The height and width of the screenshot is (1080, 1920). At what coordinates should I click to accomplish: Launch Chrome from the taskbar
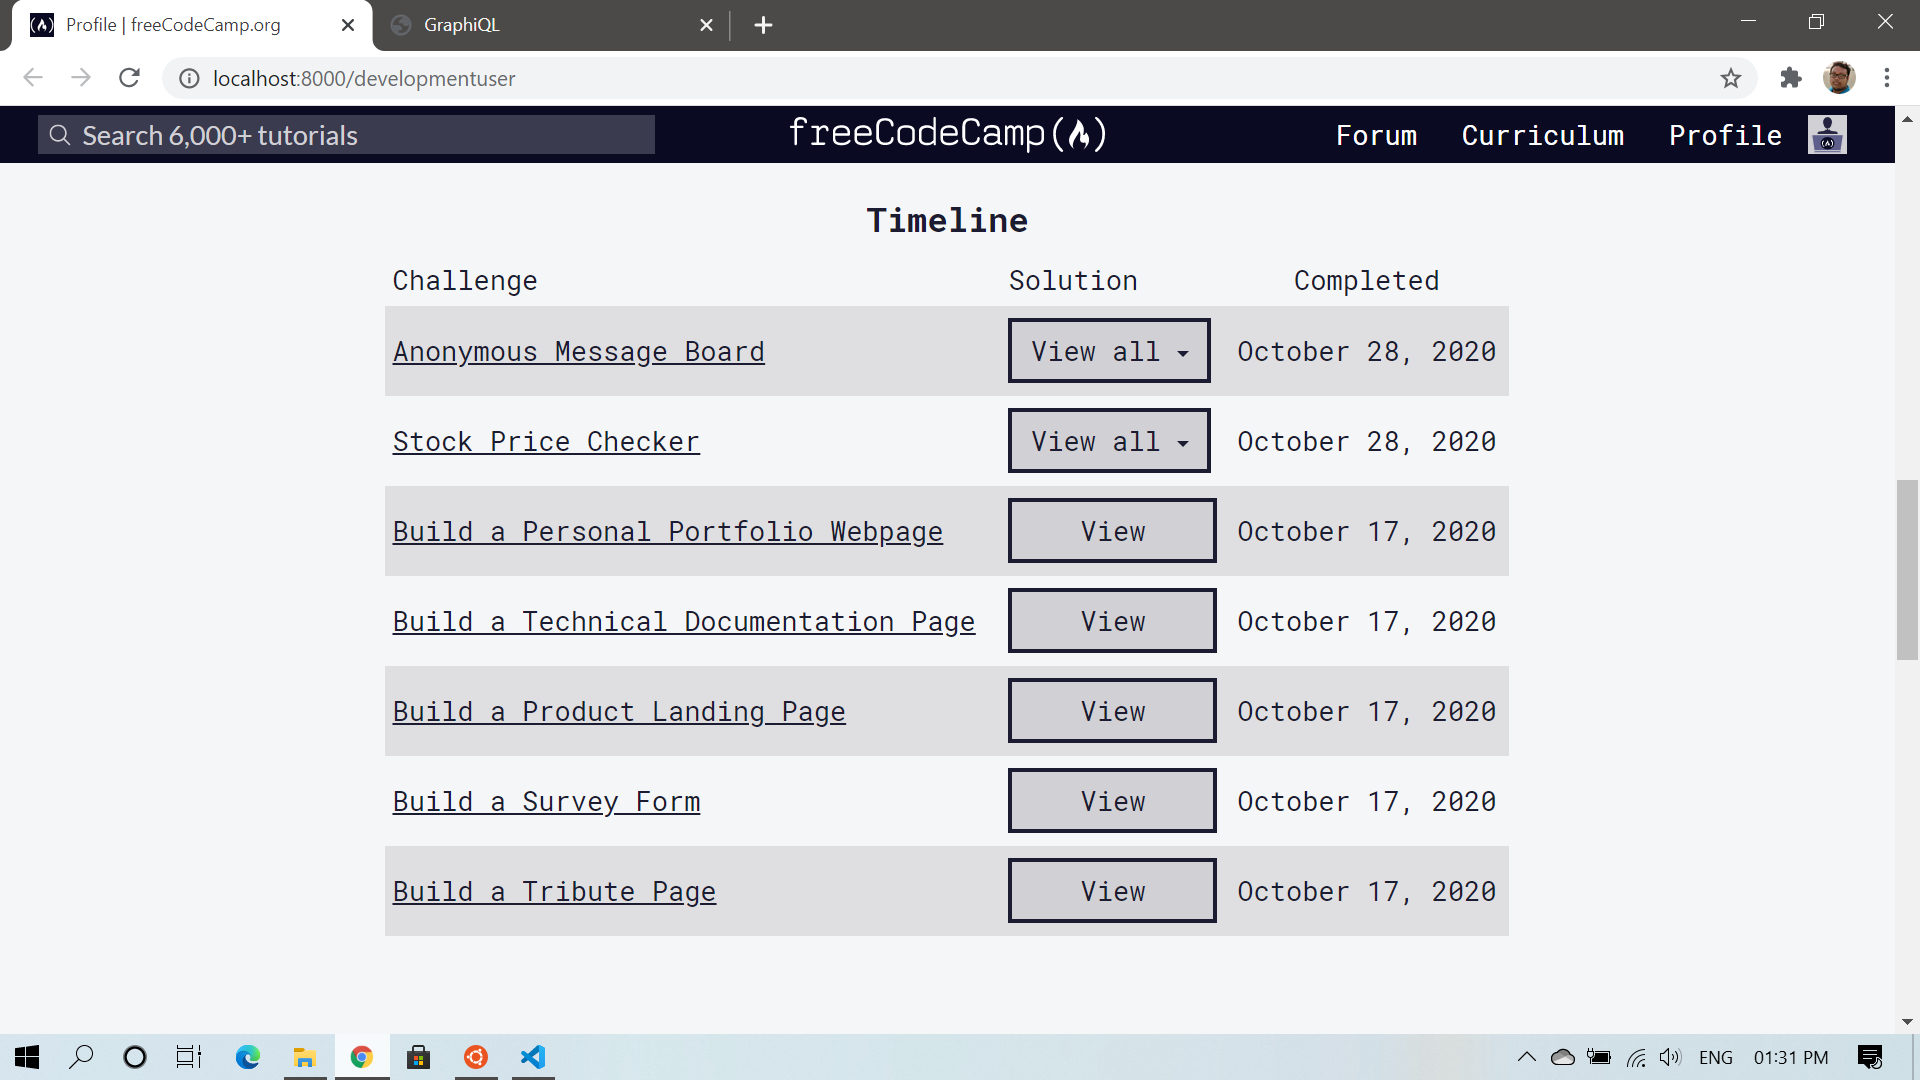(361, 1057)
